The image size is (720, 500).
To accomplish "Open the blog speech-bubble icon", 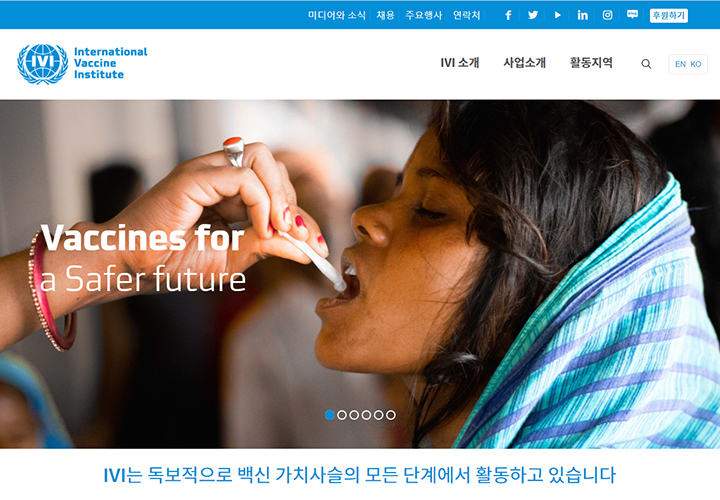I will [632, 15].
